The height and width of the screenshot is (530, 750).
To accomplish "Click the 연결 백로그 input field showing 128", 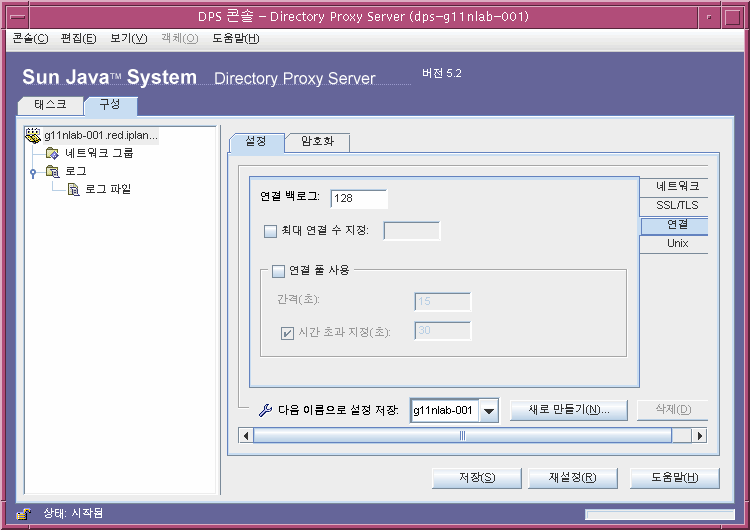I will [359, 199].
